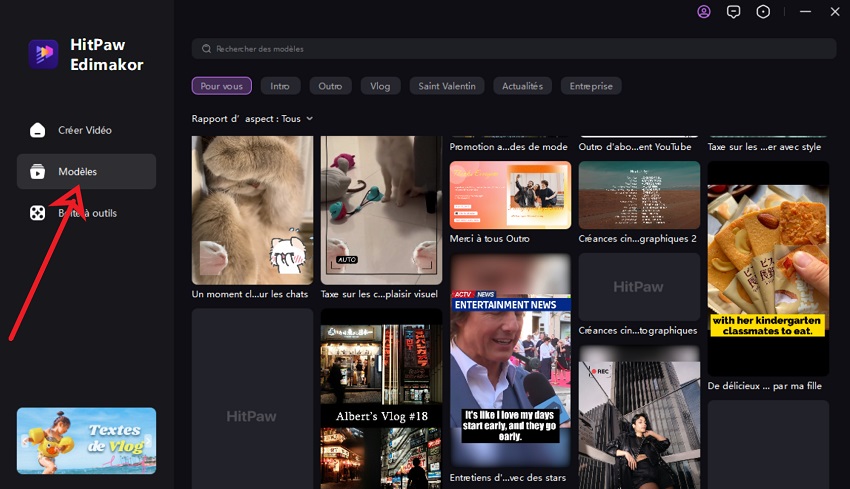Open the user account profile icon
This screenshot has width=850, height=489.
(x=704, y=12)
